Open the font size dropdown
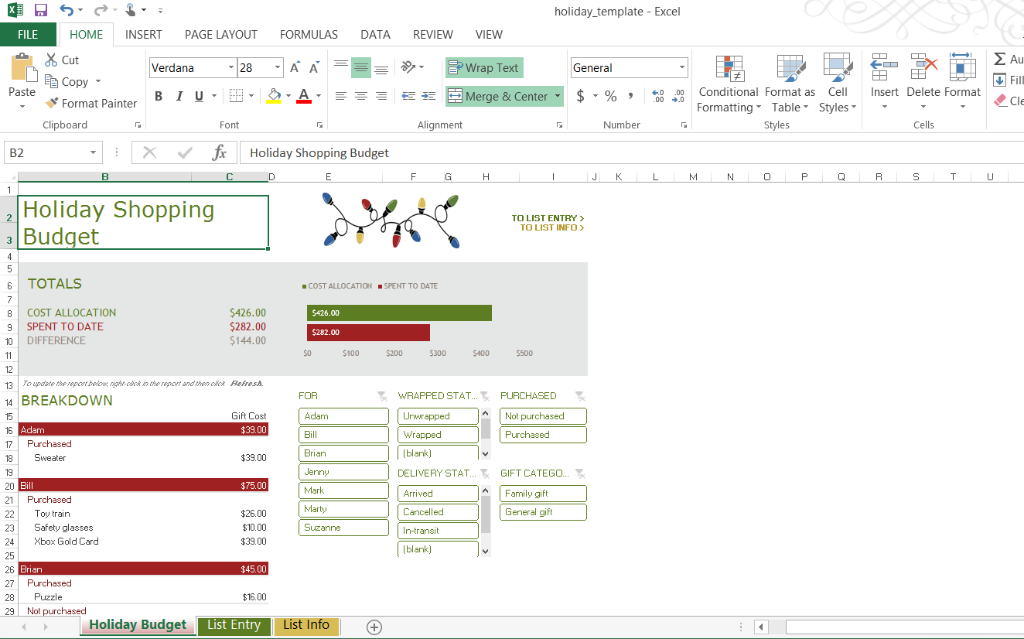This screenshot has height=639, width=1024. (278, 67)
